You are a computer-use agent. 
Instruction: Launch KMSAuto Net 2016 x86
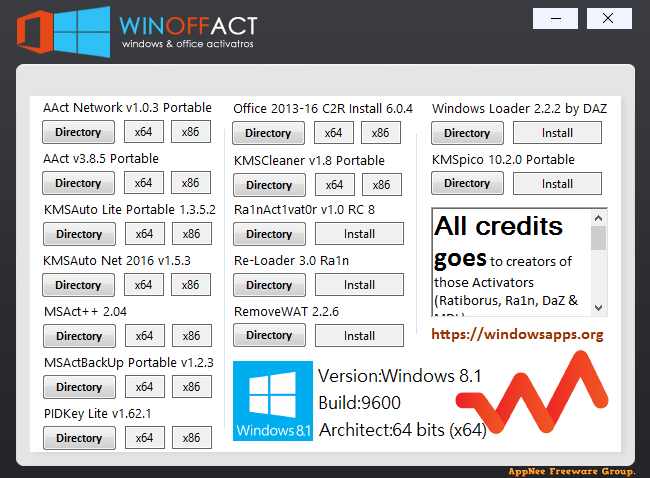click(x=191, y=285)
